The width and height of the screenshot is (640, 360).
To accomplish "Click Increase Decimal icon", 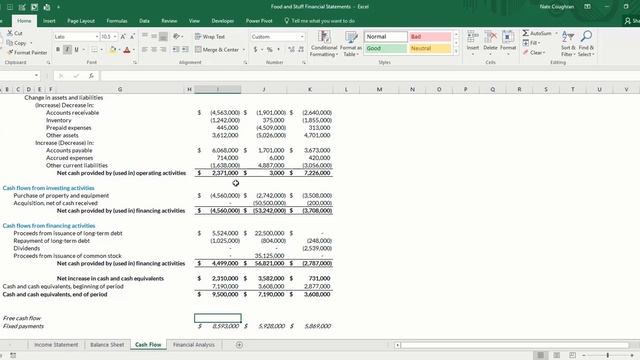I will 291,50.
